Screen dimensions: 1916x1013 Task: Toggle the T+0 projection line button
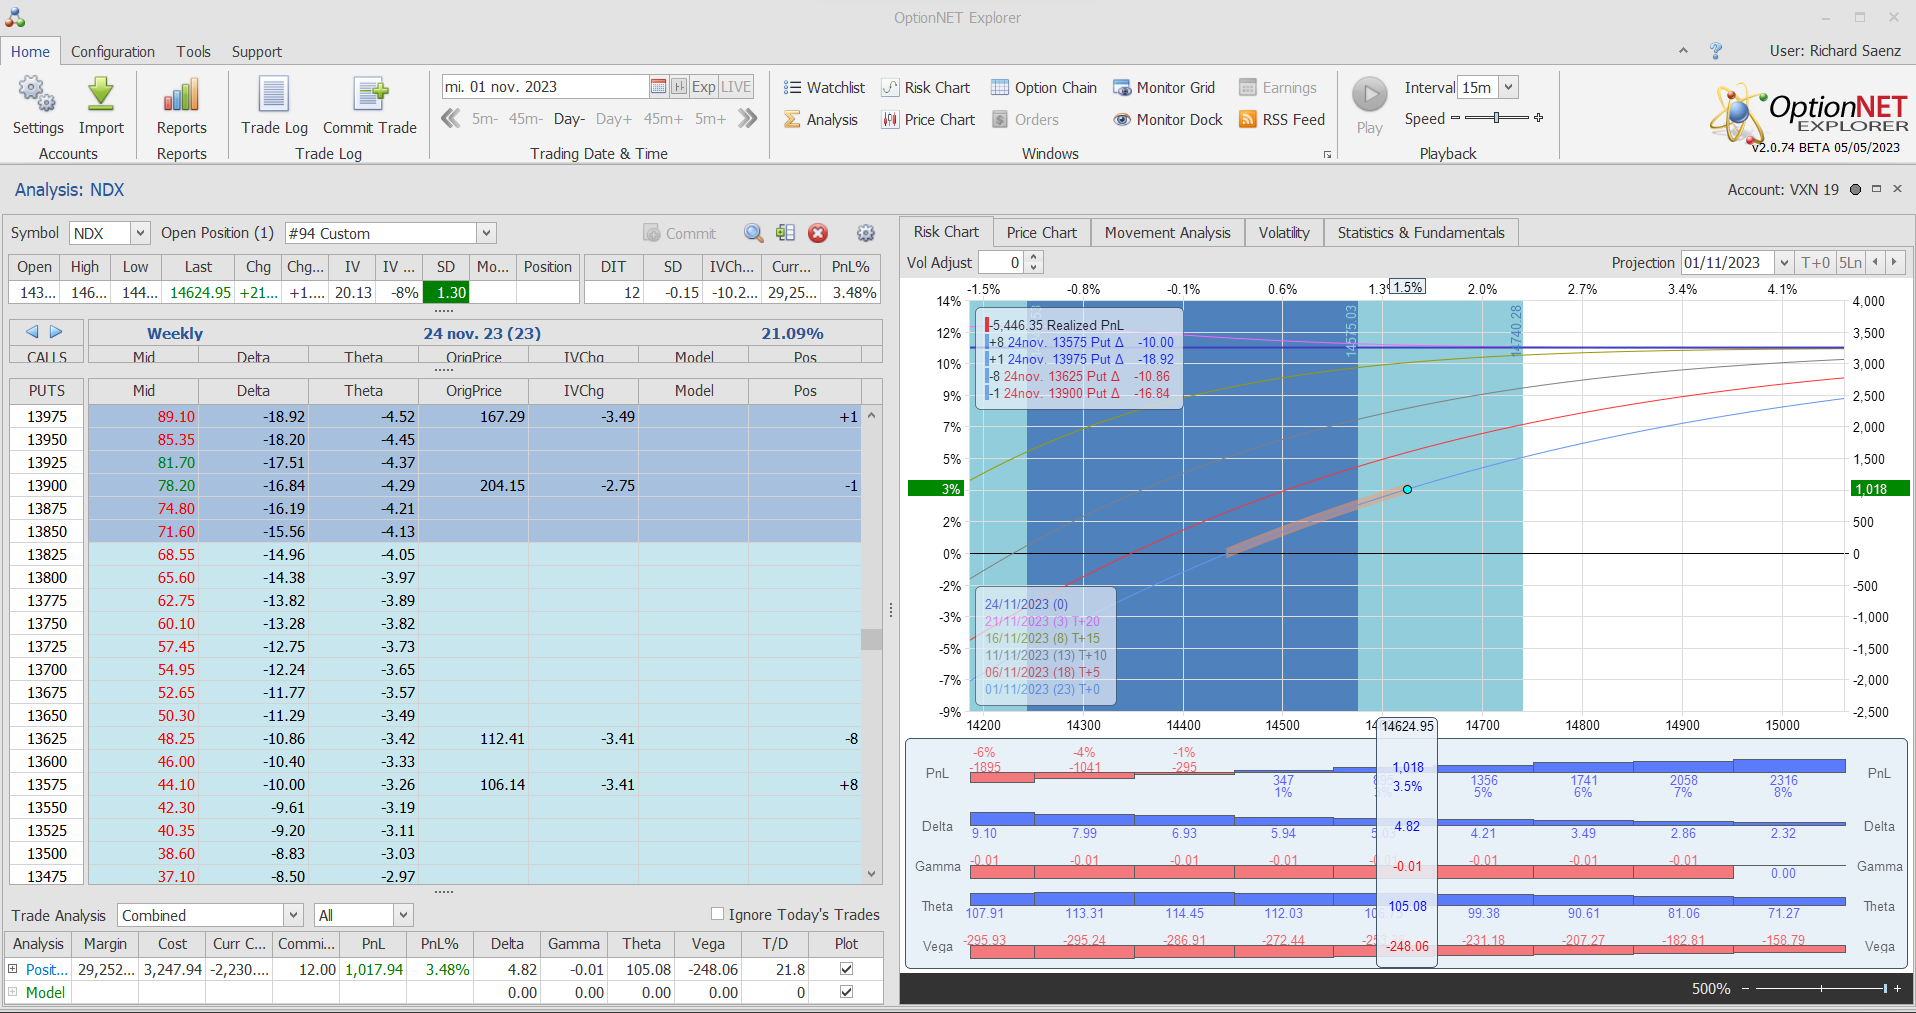pos(1815,262)
